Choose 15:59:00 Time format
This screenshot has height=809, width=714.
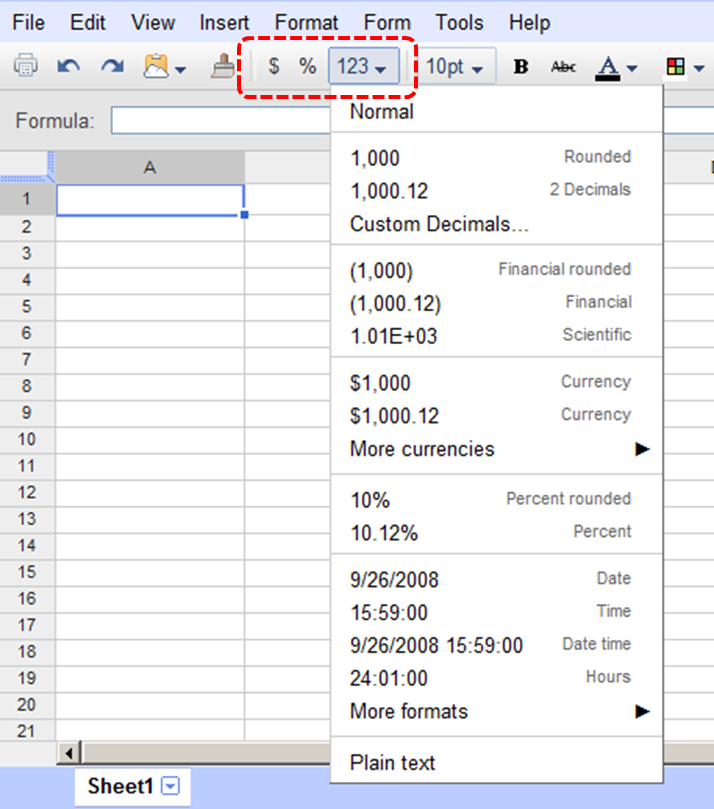pos(496,612)
